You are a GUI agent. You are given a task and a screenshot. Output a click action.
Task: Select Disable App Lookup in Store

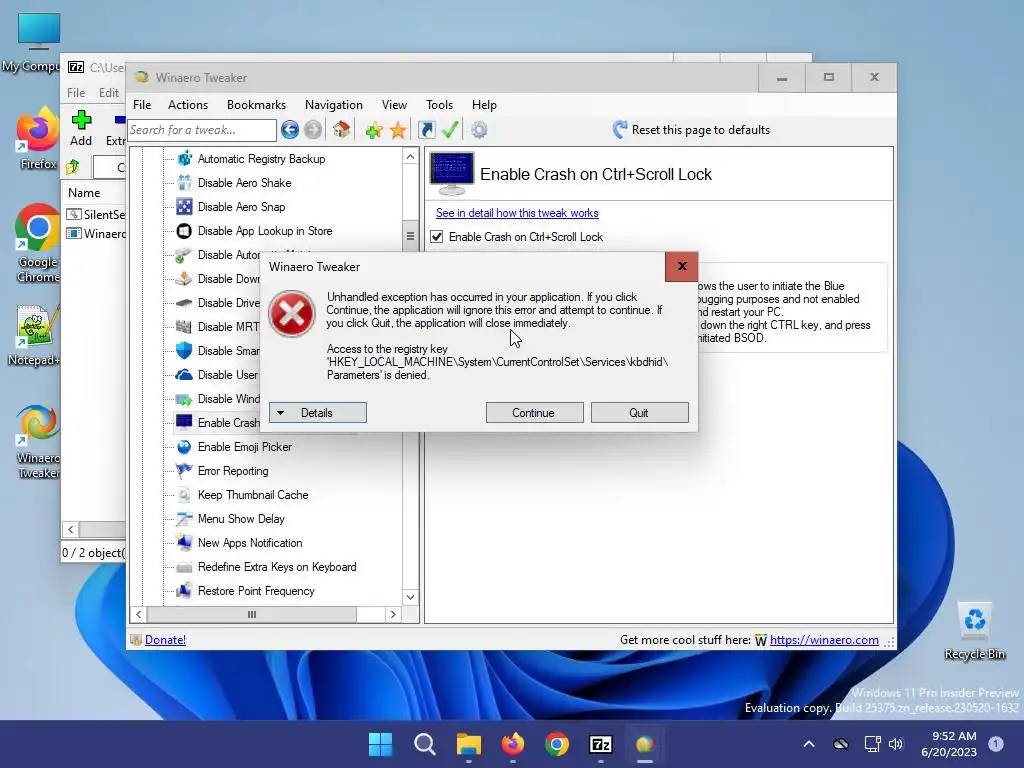pos(264,231)
